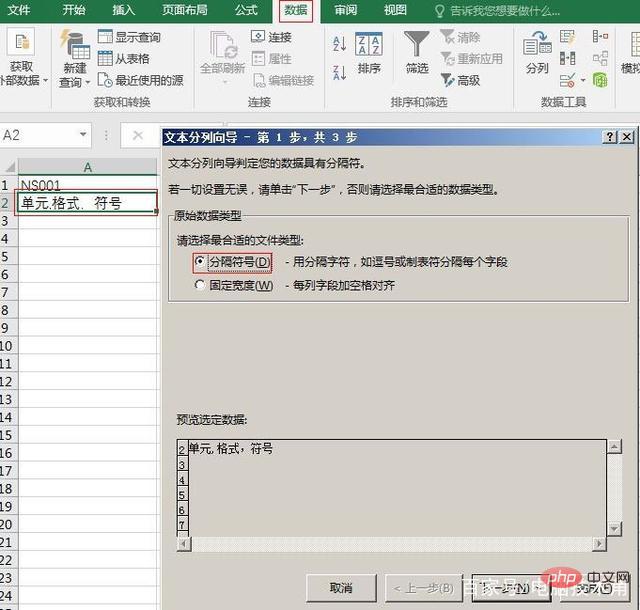Close the 文本分列向导 dialog
This screenshot has width=640, height=610.
[x=627, y=137]
